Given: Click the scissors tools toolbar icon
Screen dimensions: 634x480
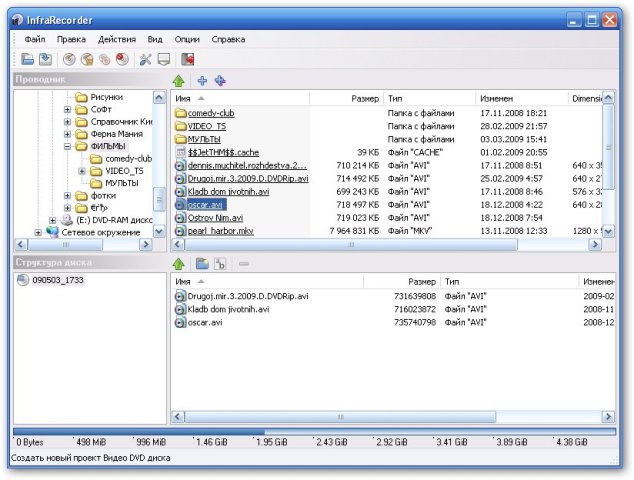Looking at the screenshot, I should [x=146, y=59].
